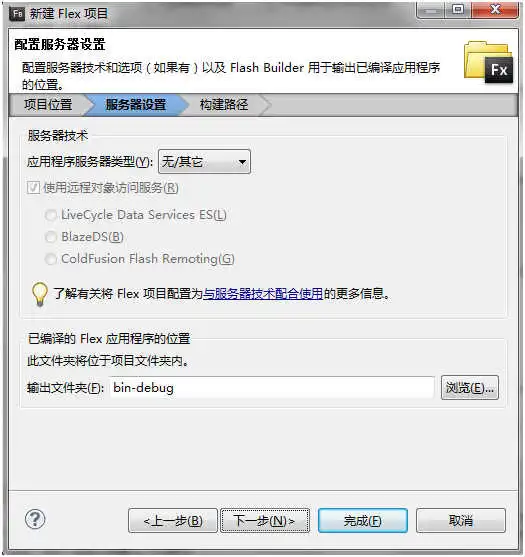Choose ColdFusion Flash Remoting radio option
The height and width of the screenshot is (557, 525).
(x=51, y=259)
